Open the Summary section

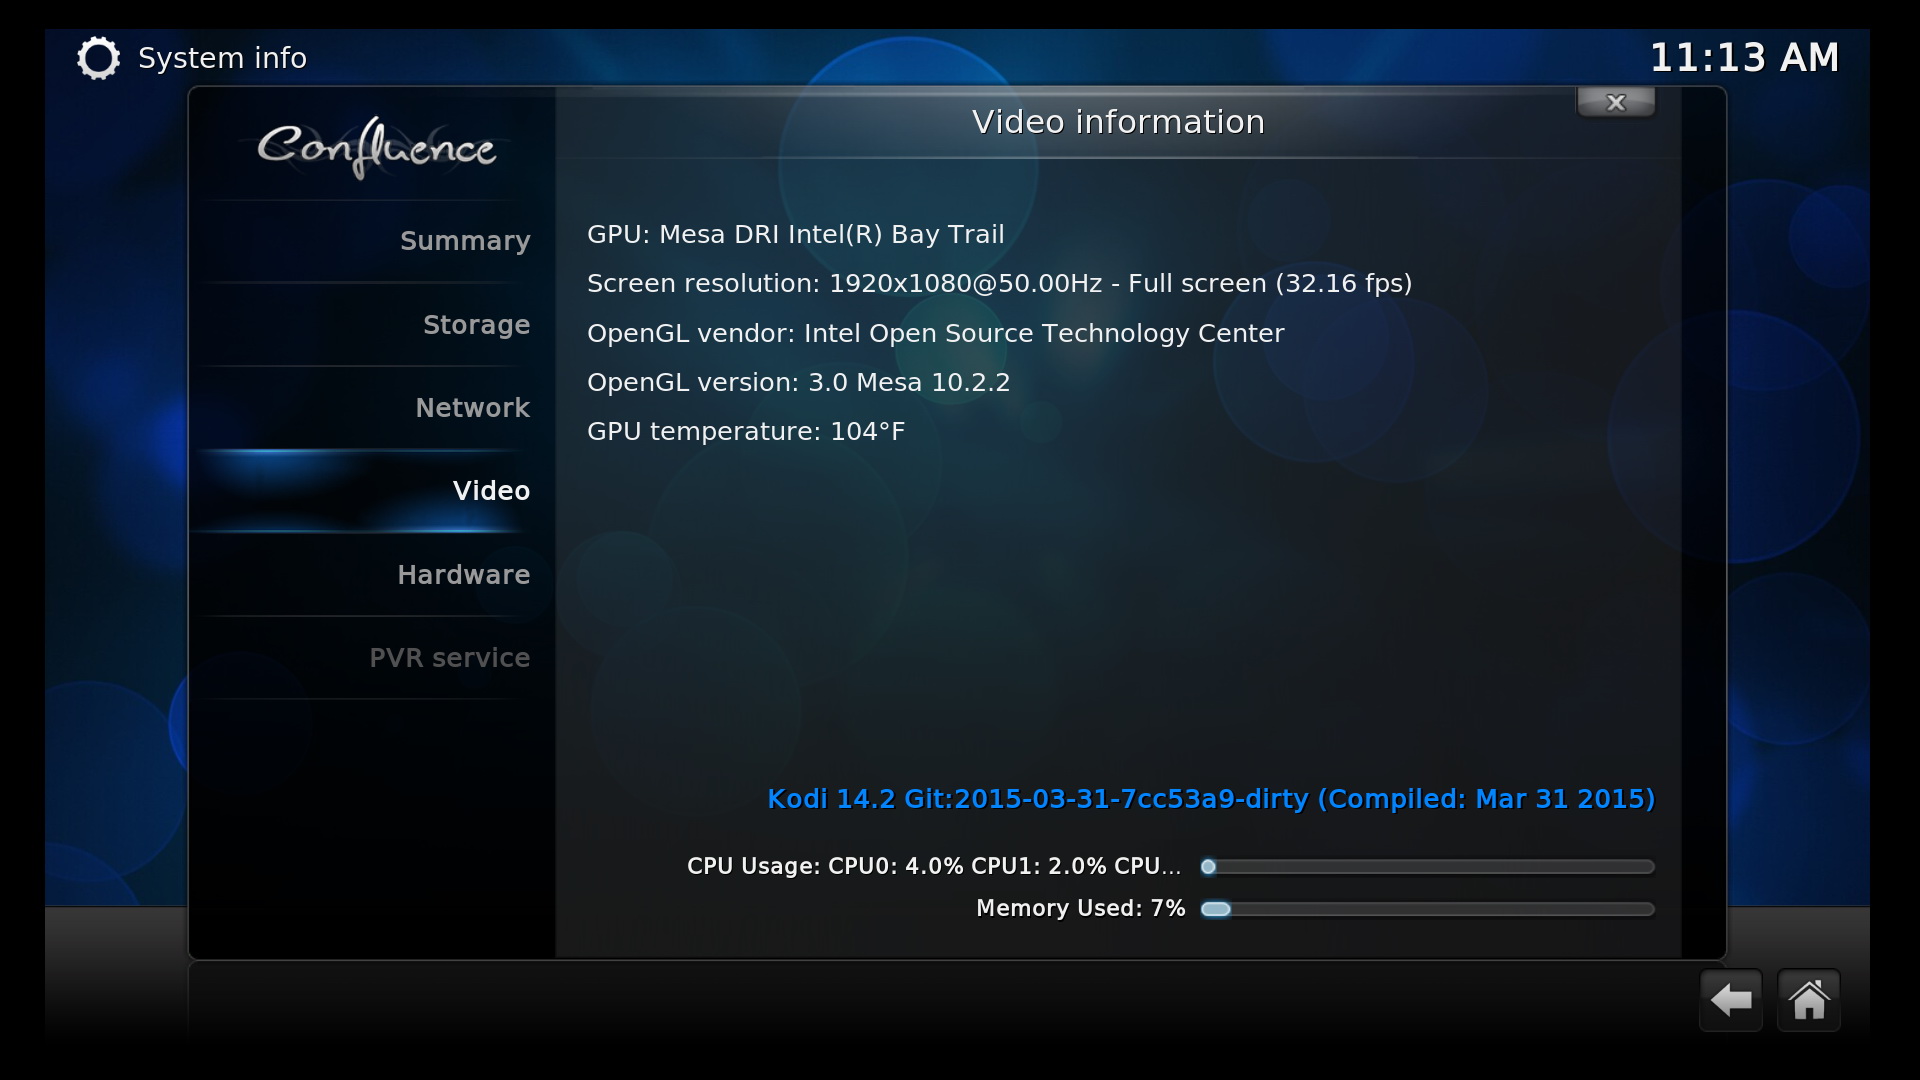pyautogui.click(x=371, y=241)
